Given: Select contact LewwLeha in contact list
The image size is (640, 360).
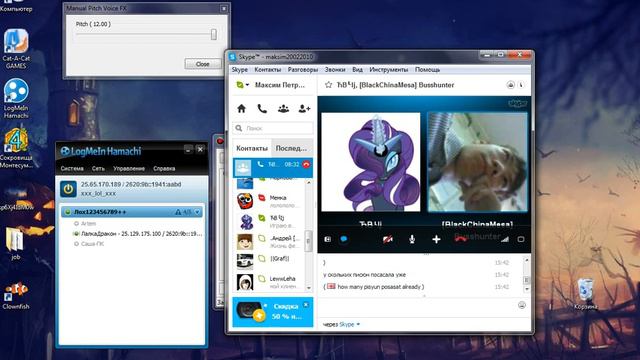Looking at the screenshot, I should [x=270, y=282].
